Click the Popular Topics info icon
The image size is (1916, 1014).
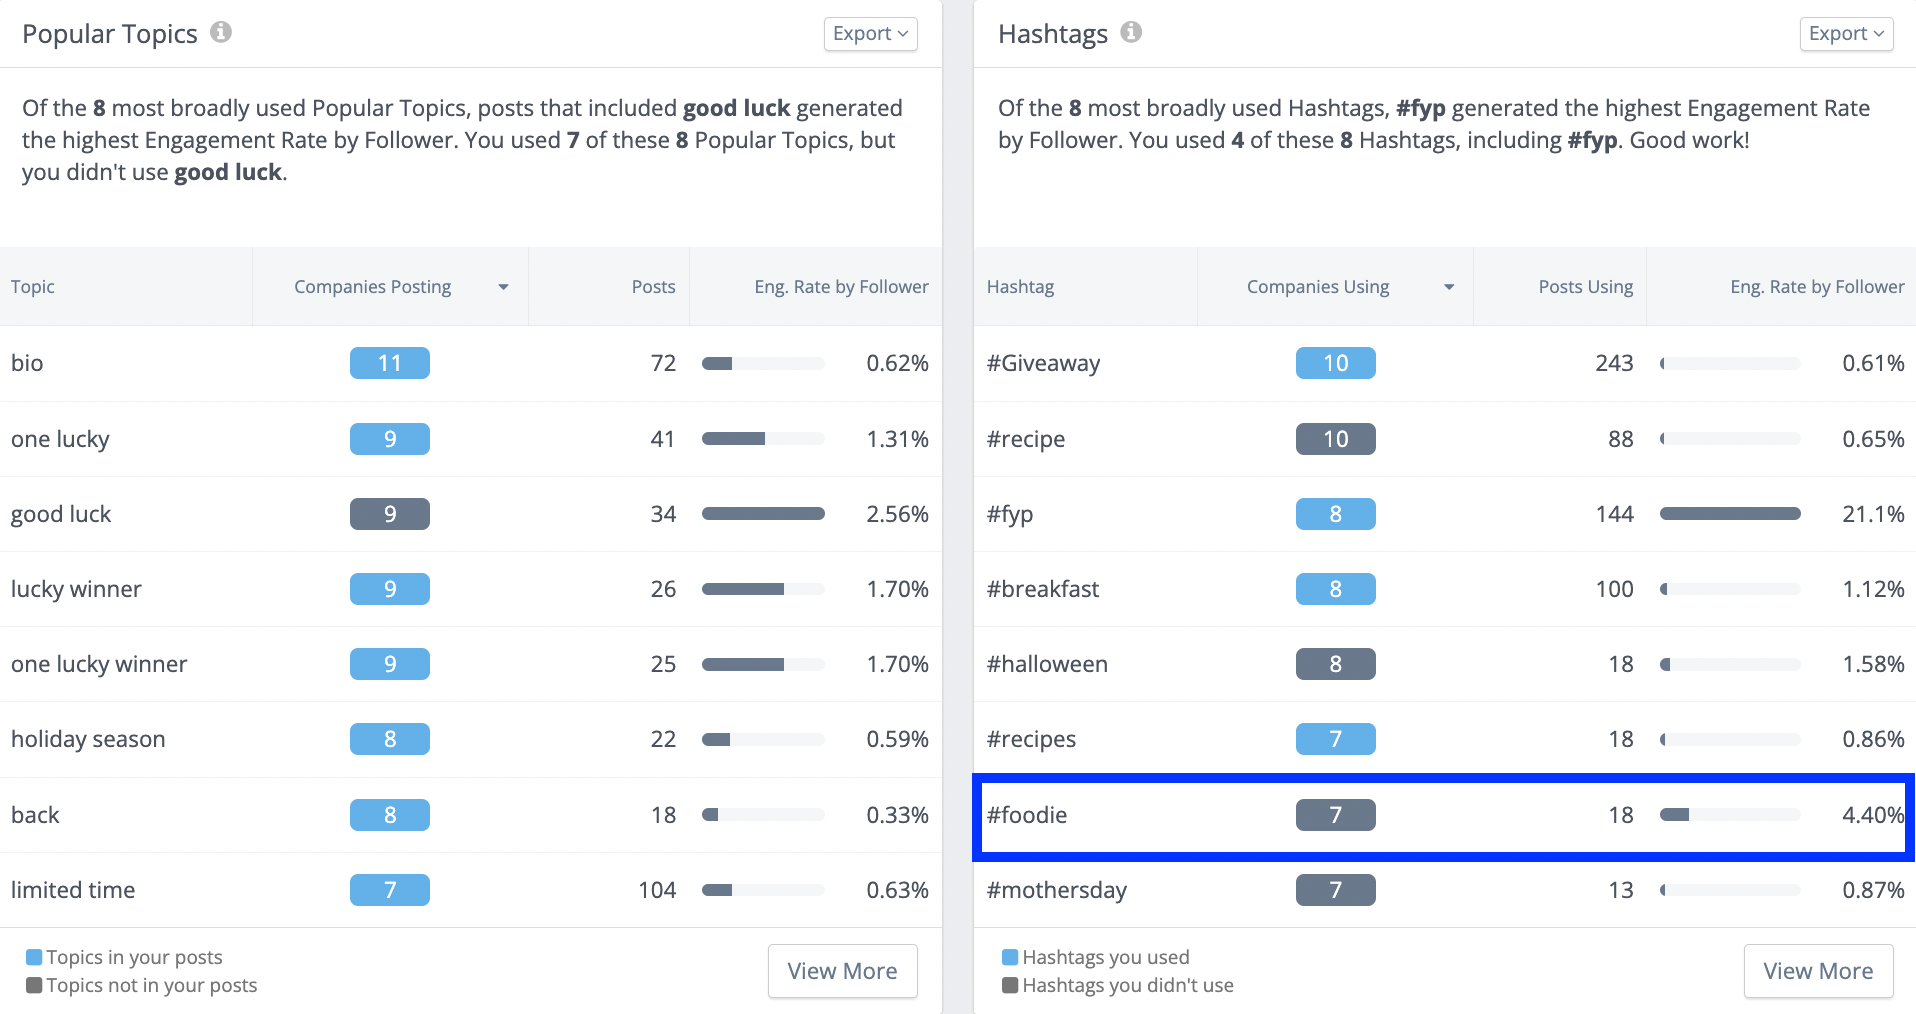tap(222, 32)
